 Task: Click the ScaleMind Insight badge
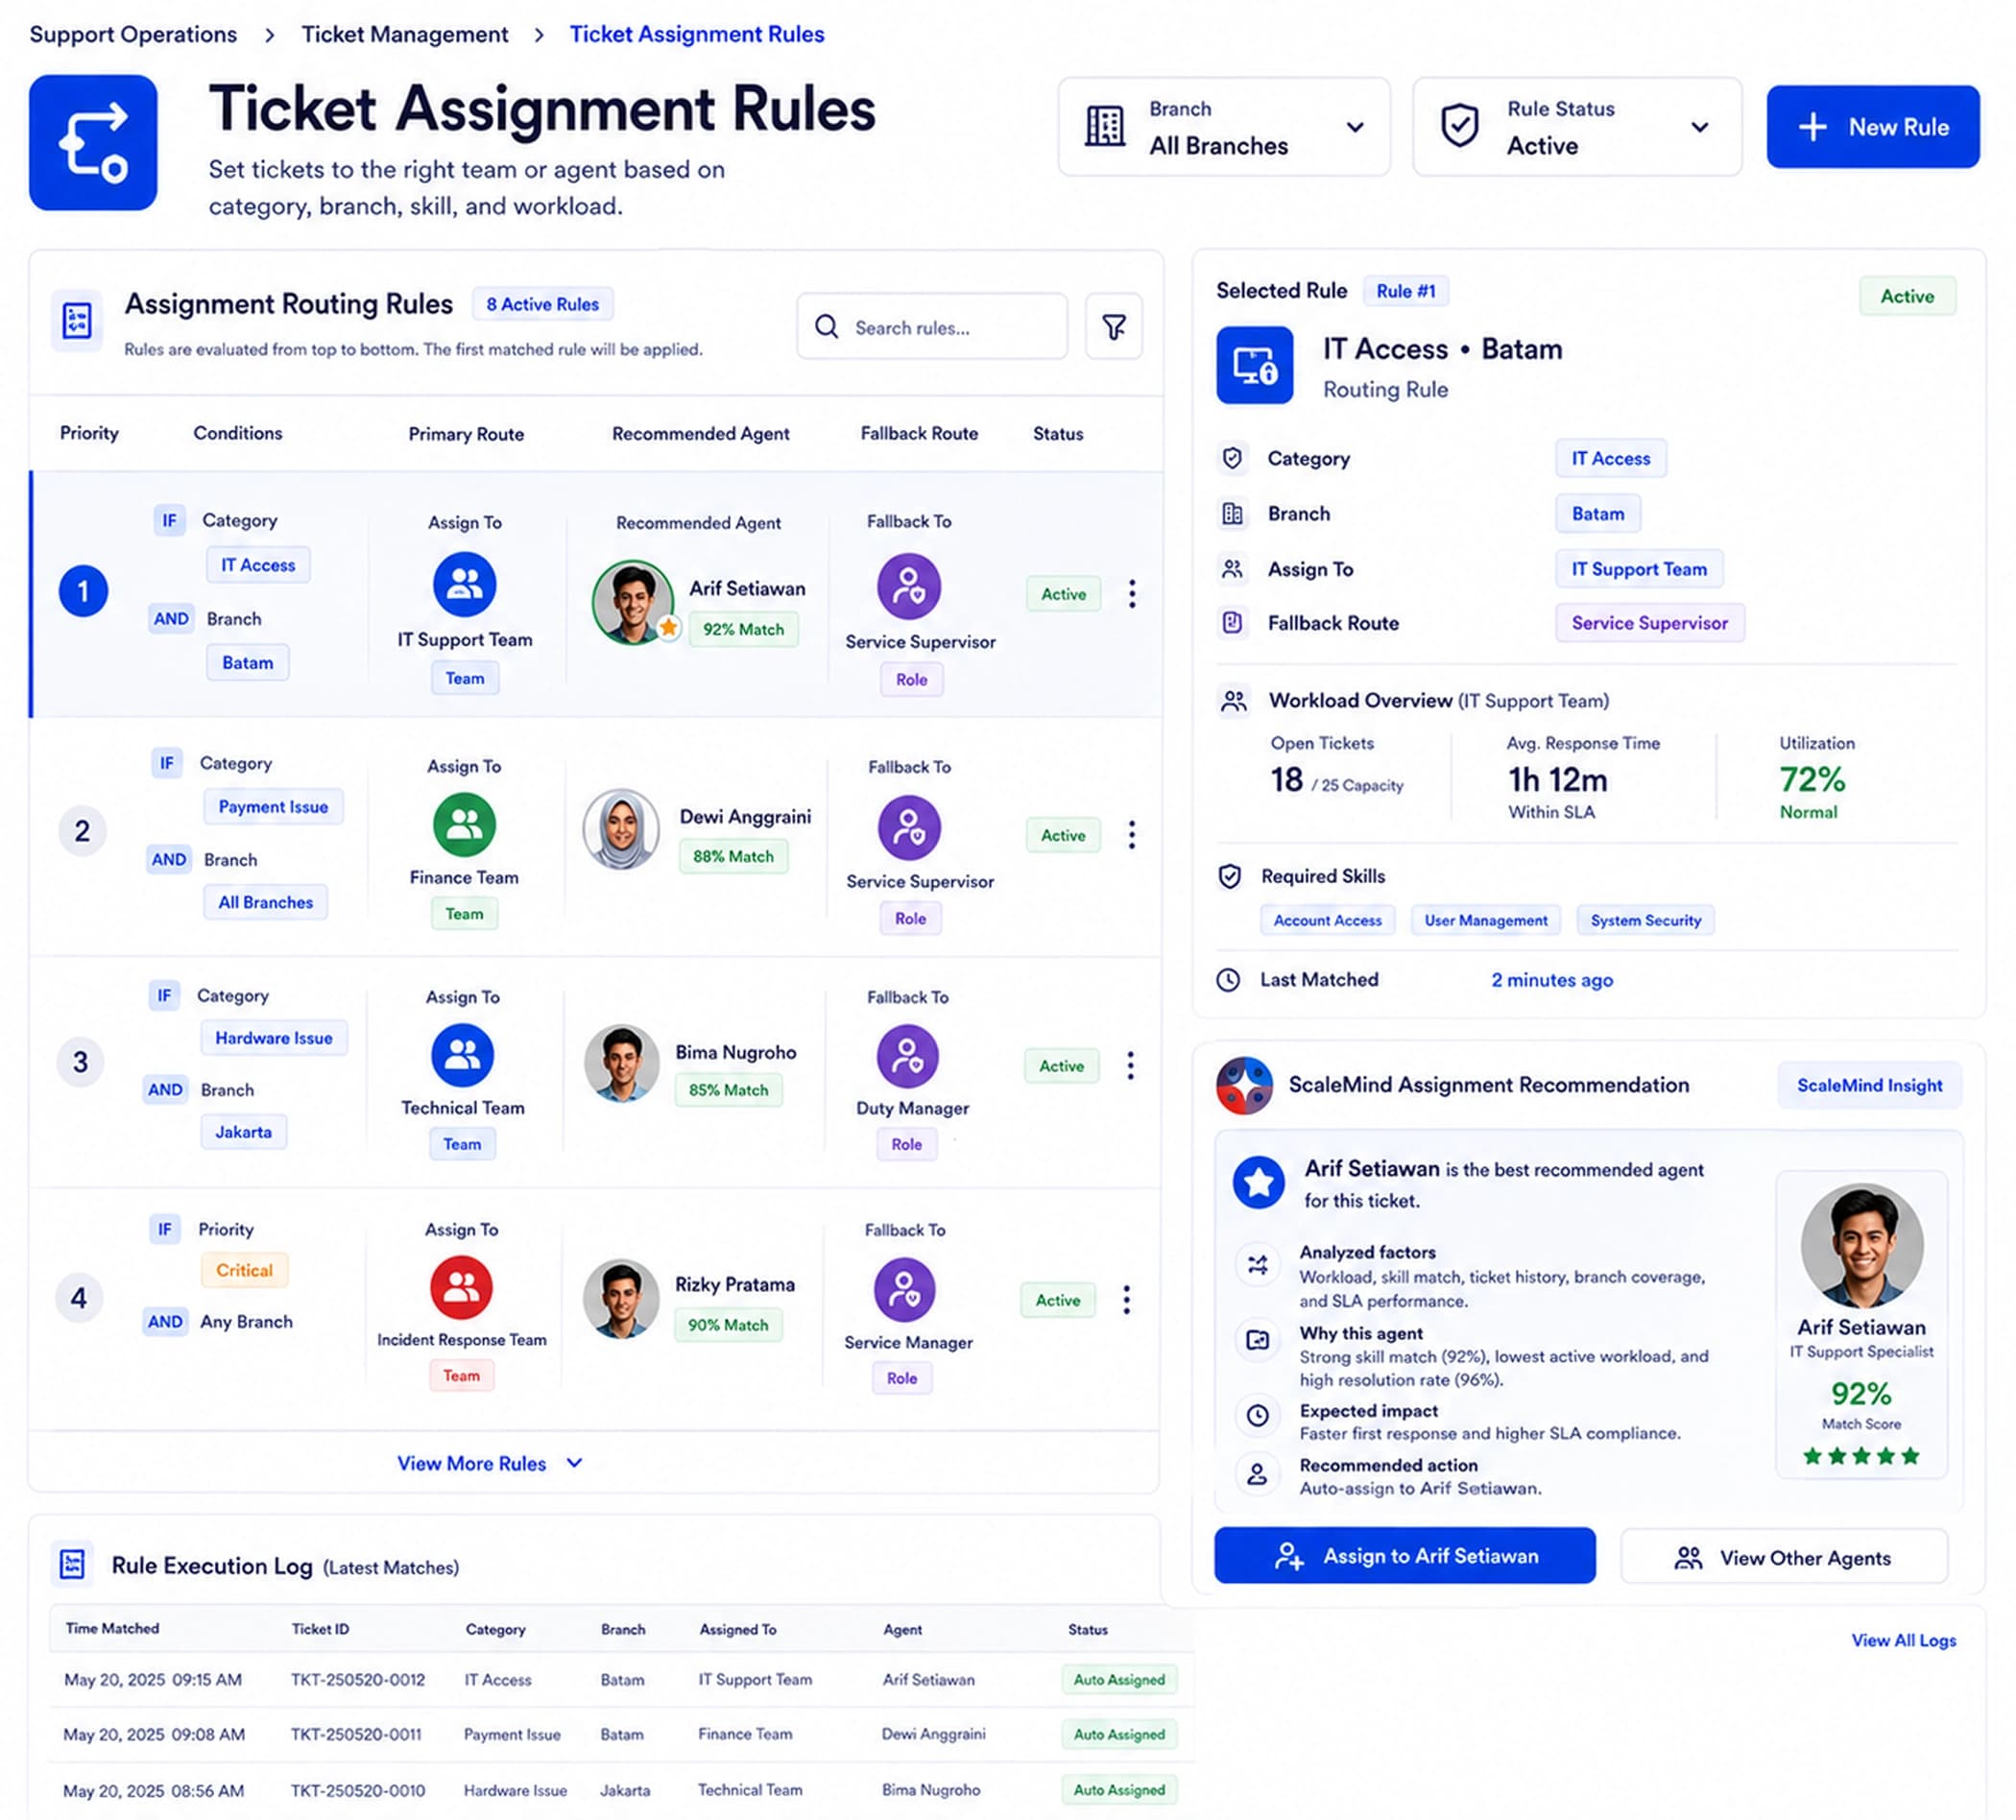pyautogui.click(x=1869, y=1085)
